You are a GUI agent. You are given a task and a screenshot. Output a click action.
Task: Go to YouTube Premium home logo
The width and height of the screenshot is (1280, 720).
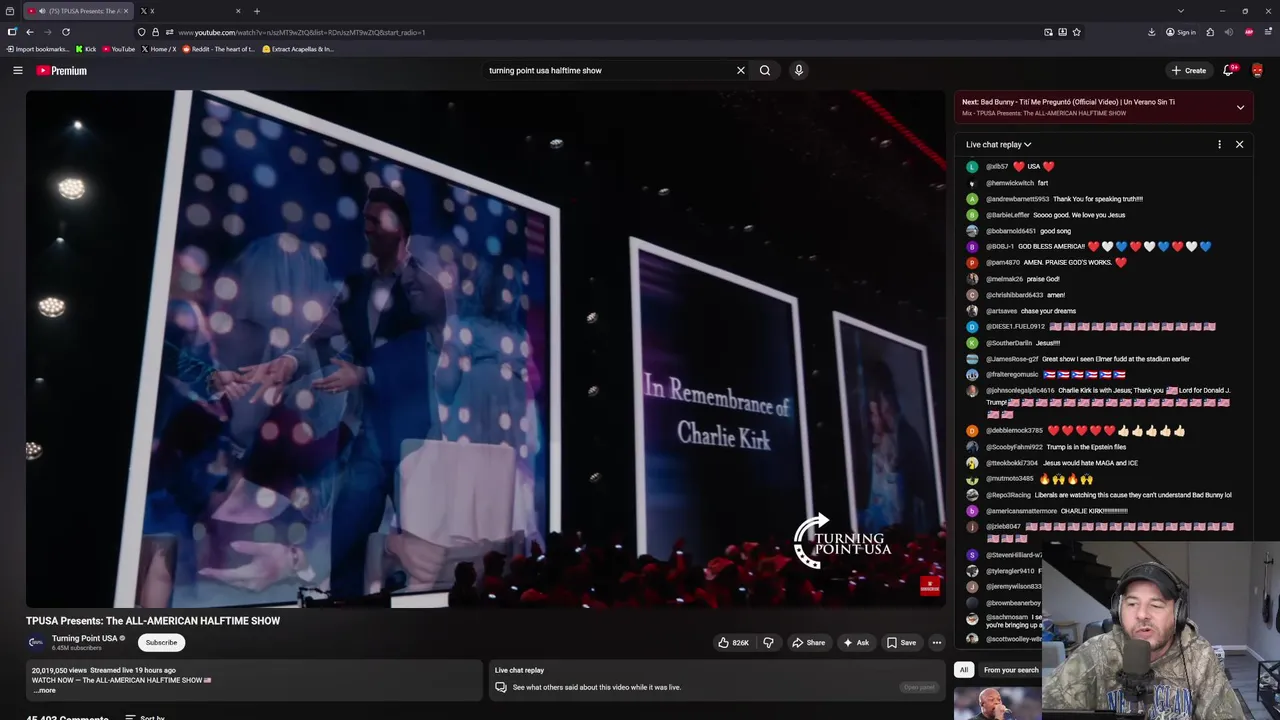click(x=62, y=70)
